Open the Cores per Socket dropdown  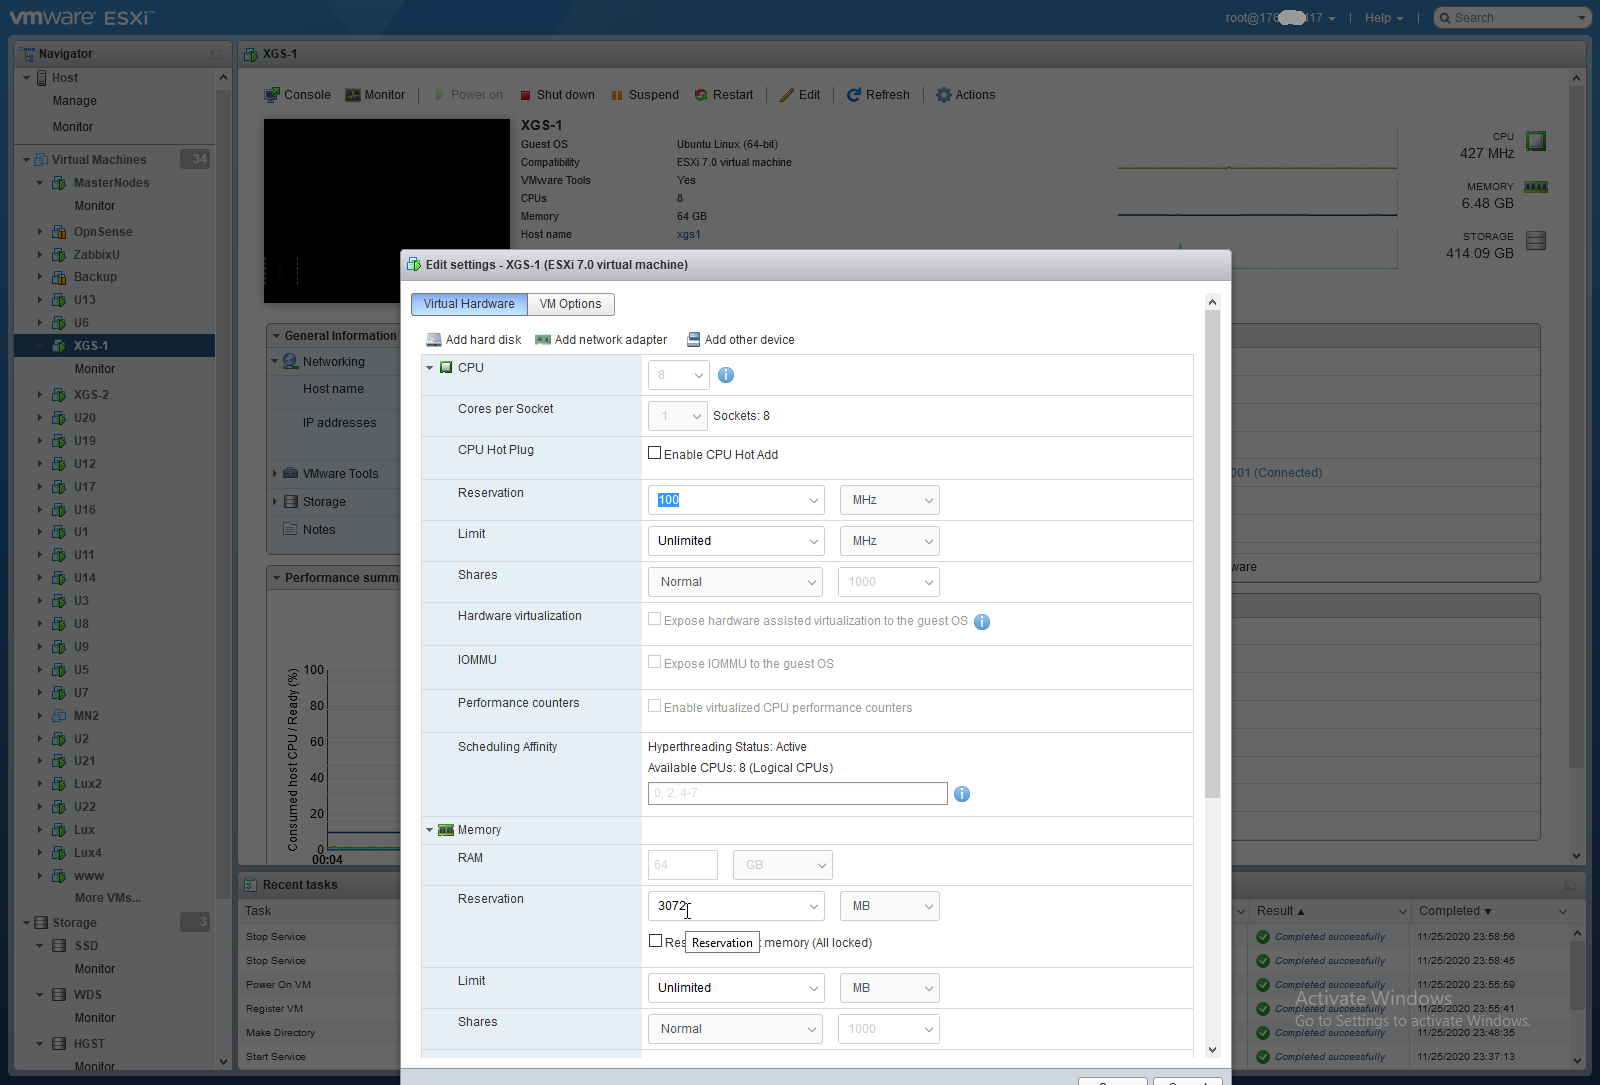tap(678, 416)
